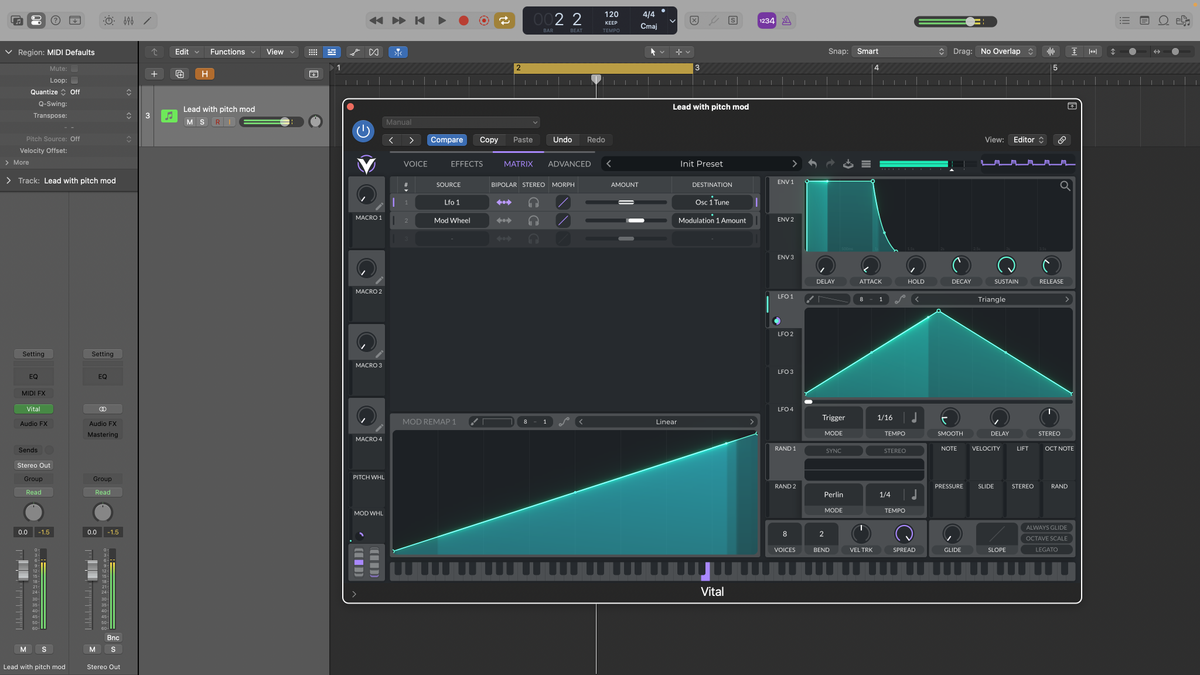Switch to the VOICE tab in Vital
1200x675 pixels.
415,164
